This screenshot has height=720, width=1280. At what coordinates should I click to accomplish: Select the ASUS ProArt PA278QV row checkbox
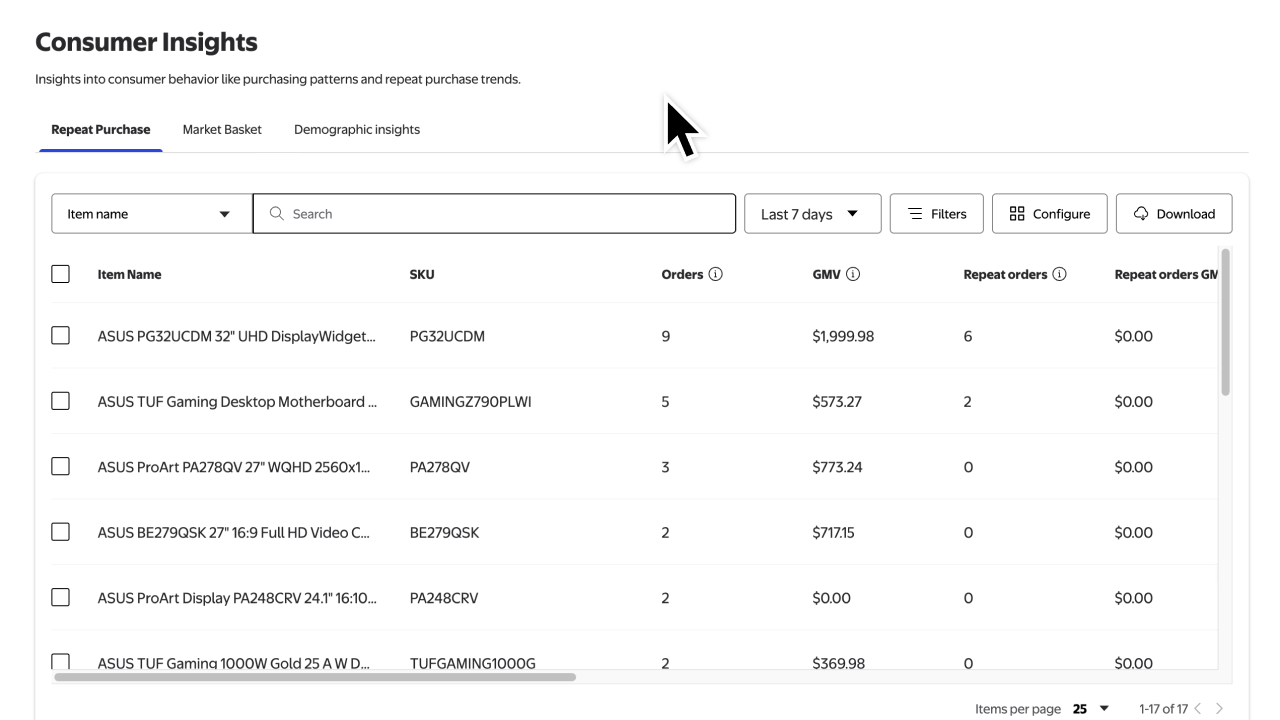point(61,467)
